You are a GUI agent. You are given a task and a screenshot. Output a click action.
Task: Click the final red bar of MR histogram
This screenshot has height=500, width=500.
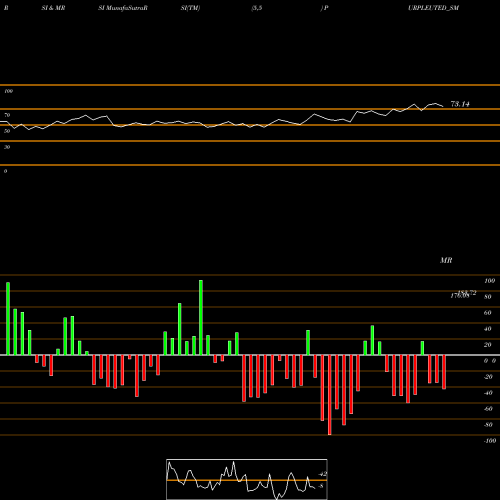[x=444, y=372]
